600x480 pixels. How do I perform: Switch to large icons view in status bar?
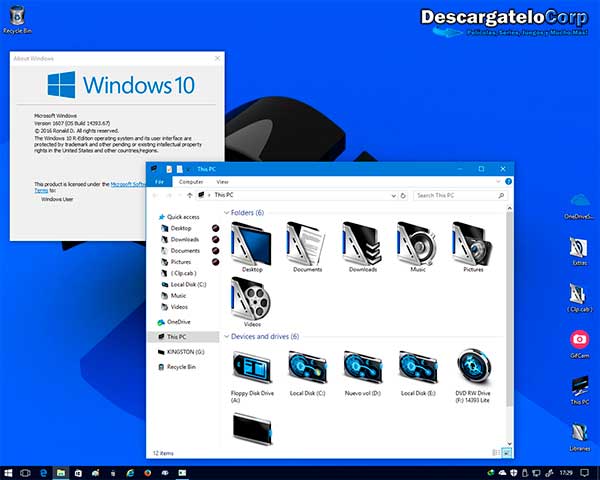(506, 453)
